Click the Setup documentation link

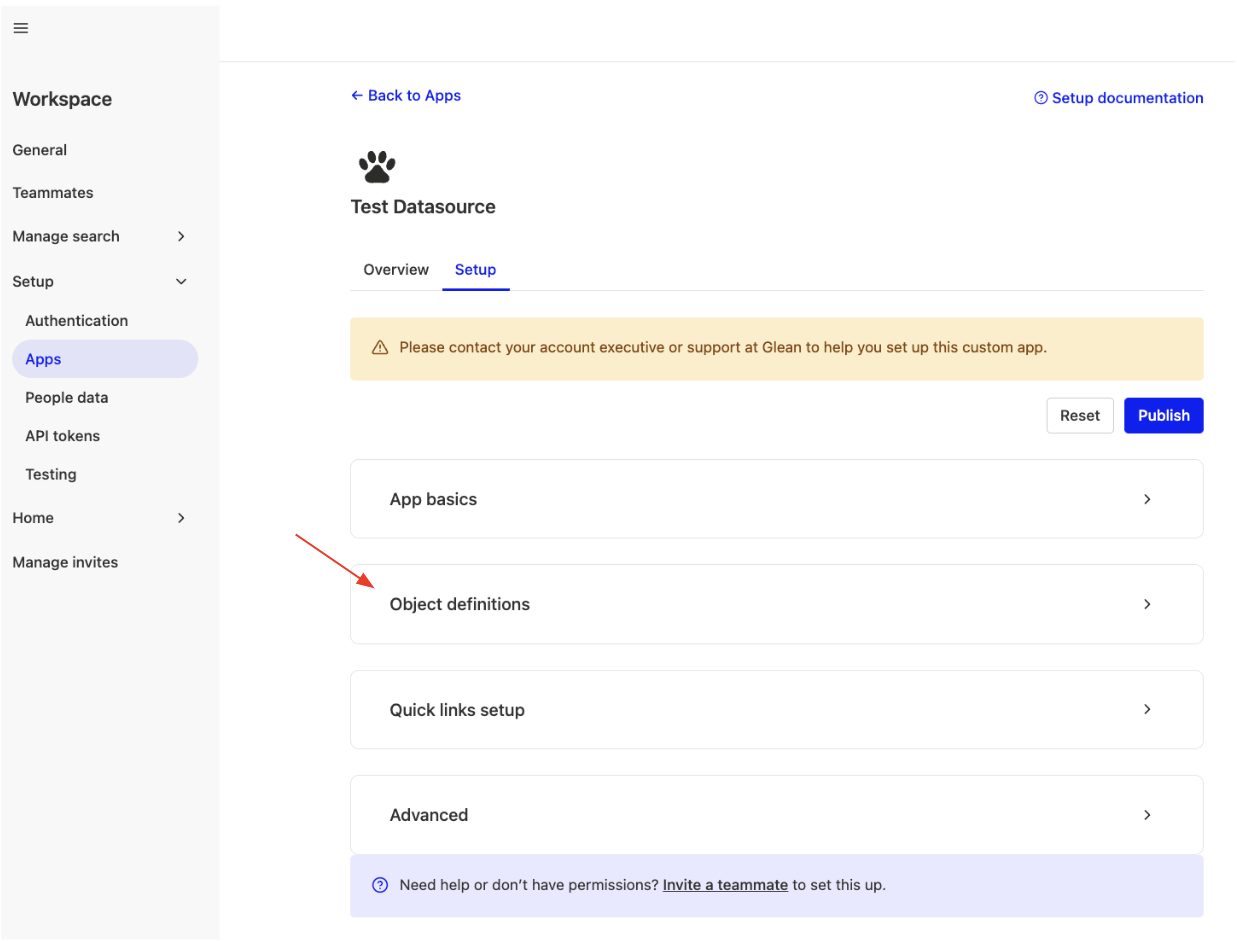[x=1127, y=97]
